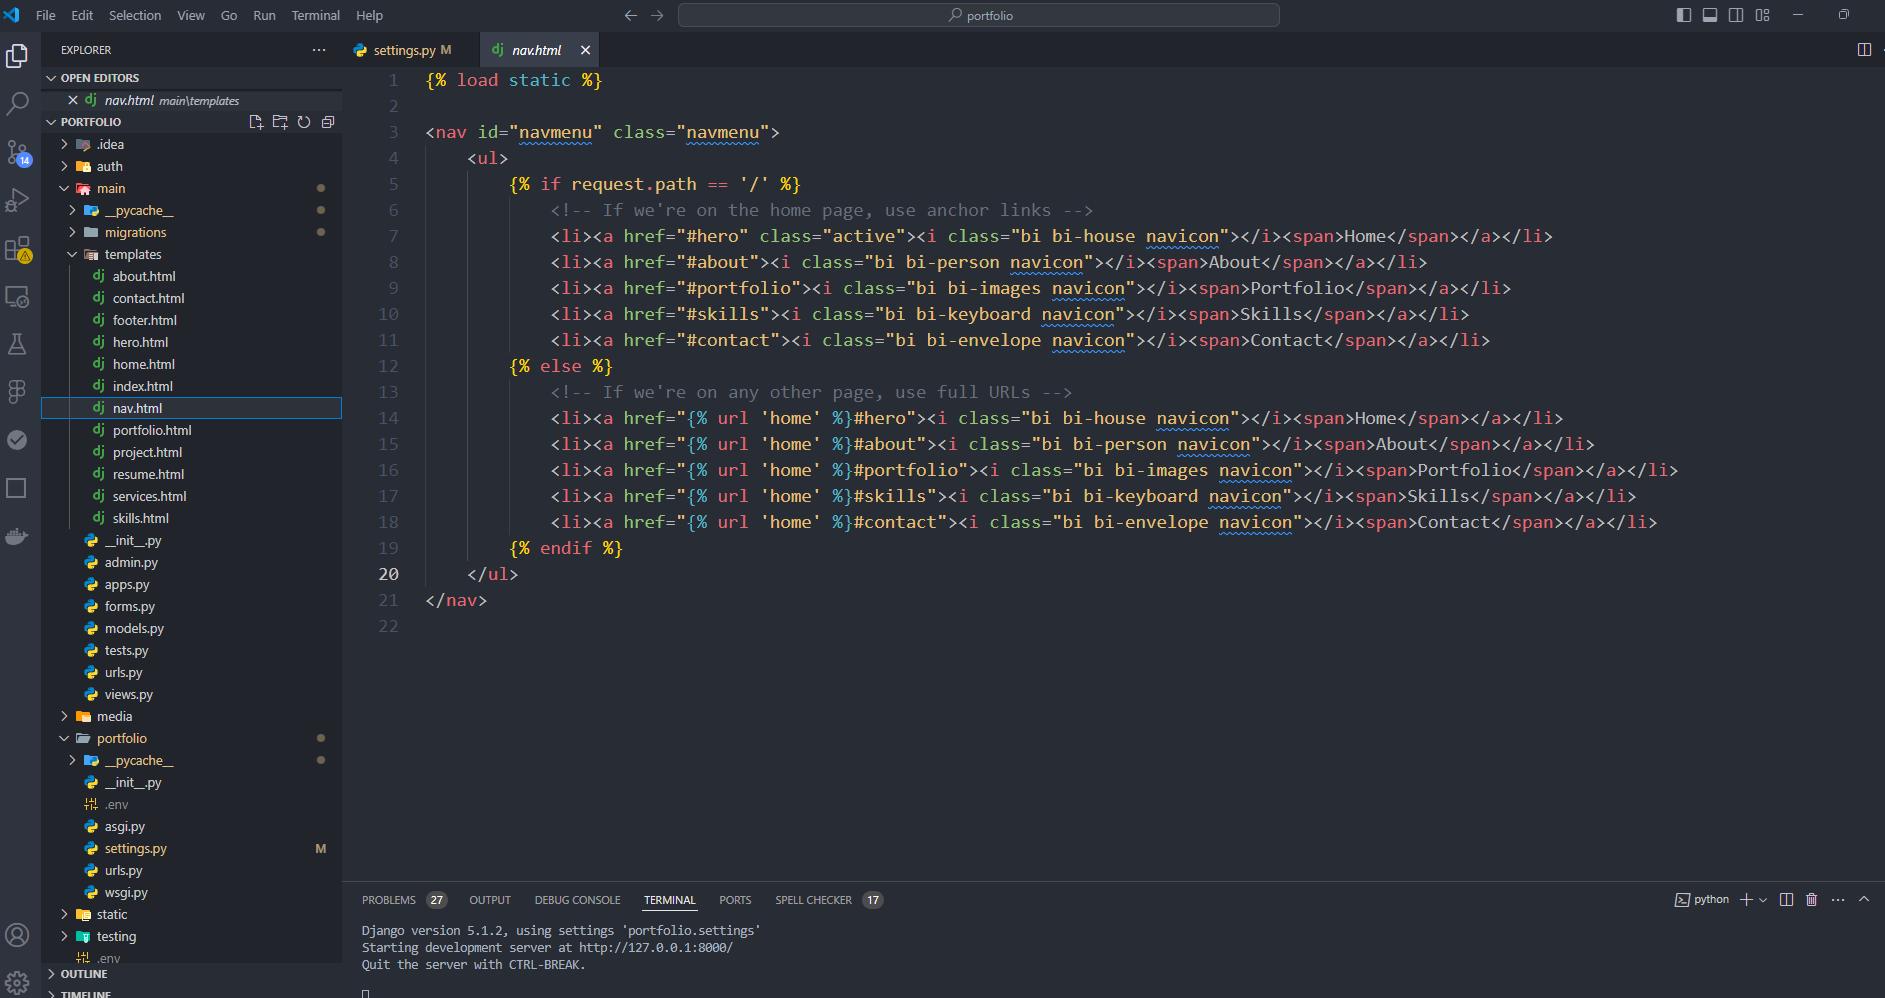Maximize the terminal panel with chevron
Screen dimensions: 1885x998
pos(1864,900)
